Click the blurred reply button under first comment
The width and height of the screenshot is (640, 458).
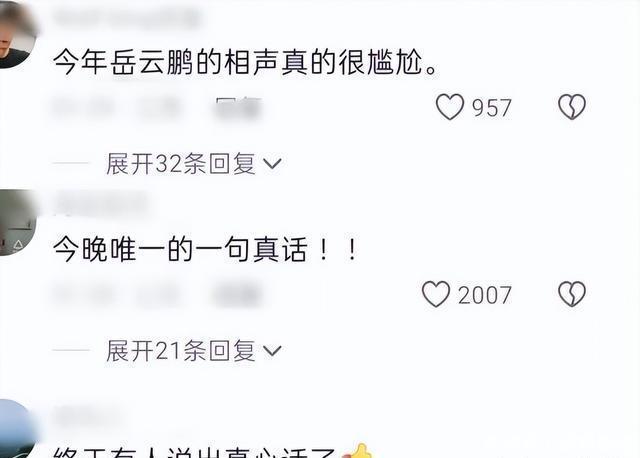[238, 107]
